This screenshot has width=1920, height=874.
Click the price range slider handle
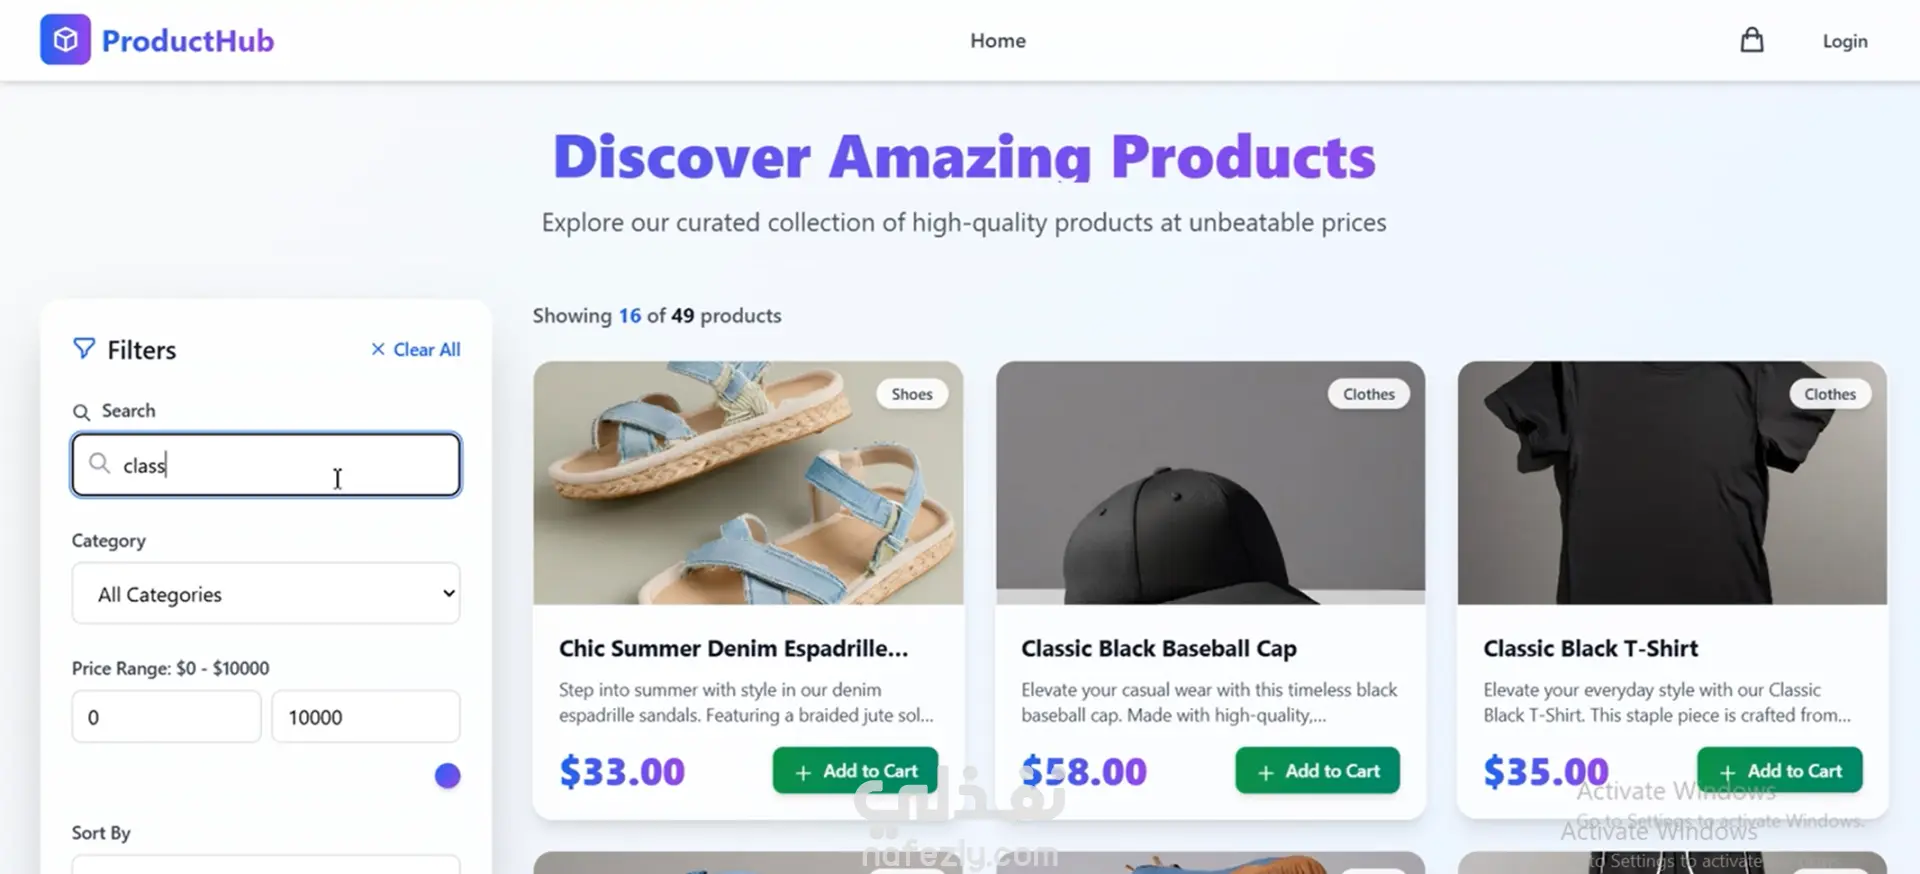[447, 775]
